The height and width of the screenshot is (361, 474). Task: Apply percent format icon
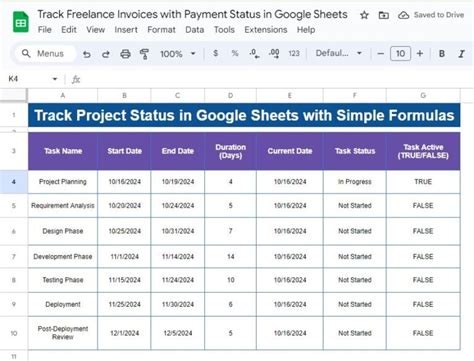235,53
